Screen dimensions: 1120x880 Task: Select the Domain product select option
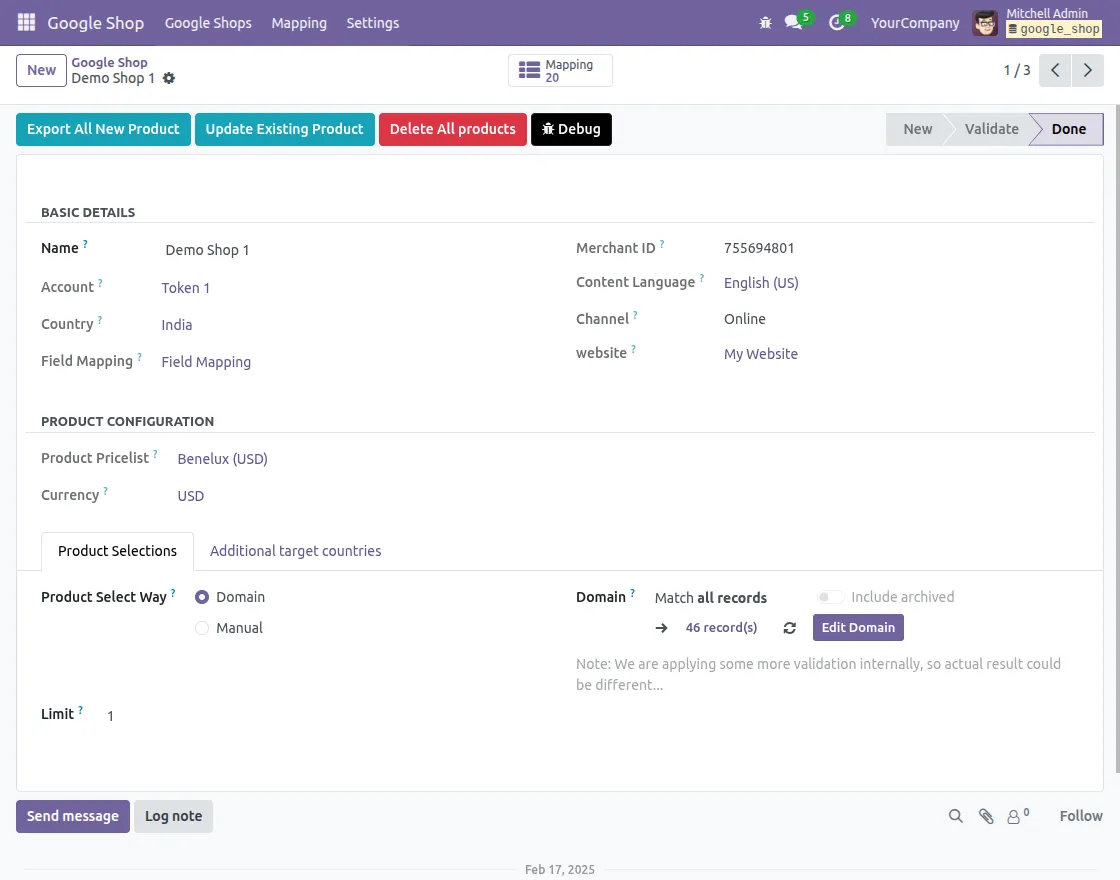coord(202,597)
